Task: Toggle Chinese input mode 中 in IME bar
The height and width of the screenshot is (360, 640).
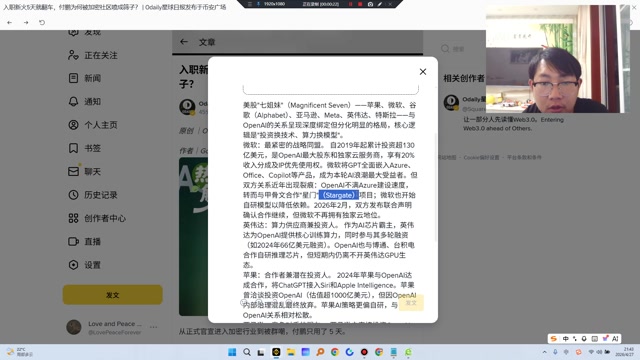Action: point(565,339)
